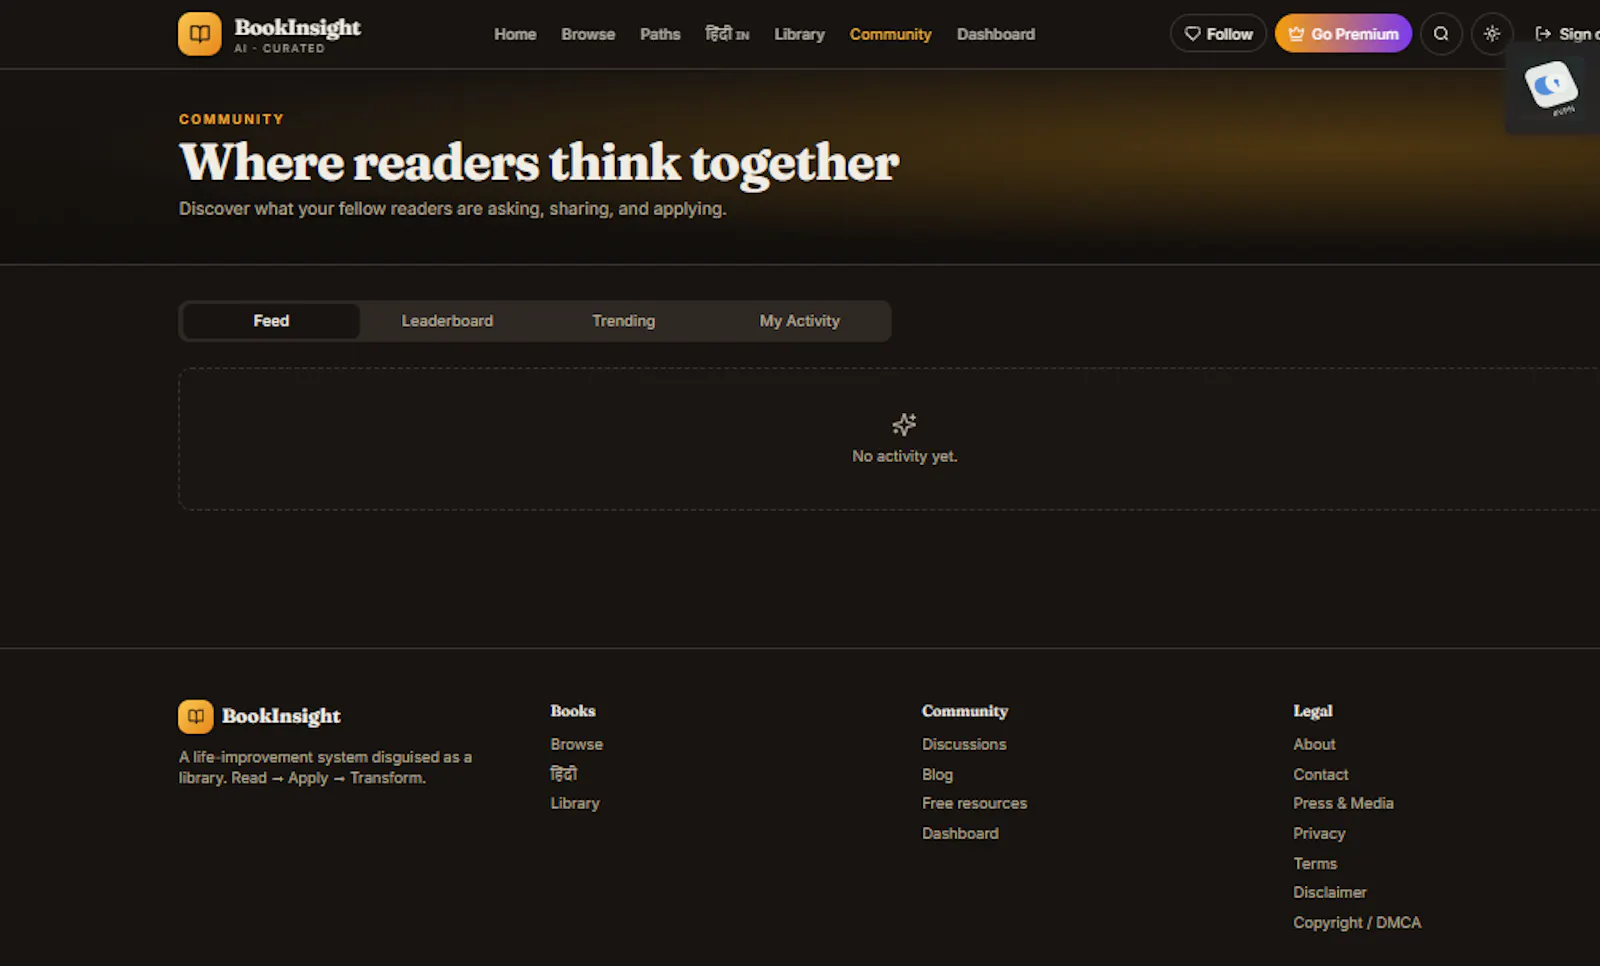Open the Privacy footer link

pos(1319,833)
